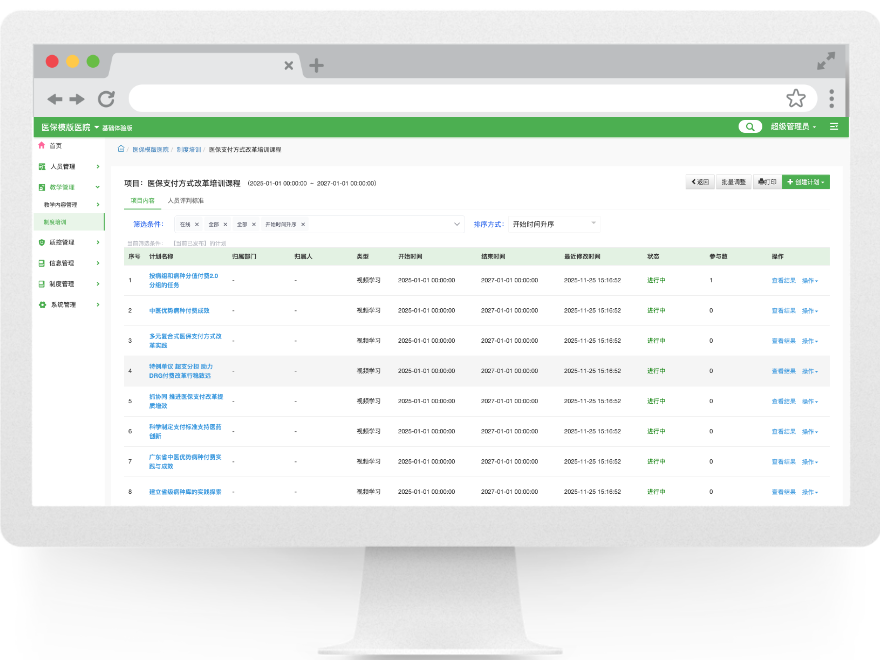Click the fullscreen expand arrows icon
Screen dimensions: 880x660
(x=826, y=61)
